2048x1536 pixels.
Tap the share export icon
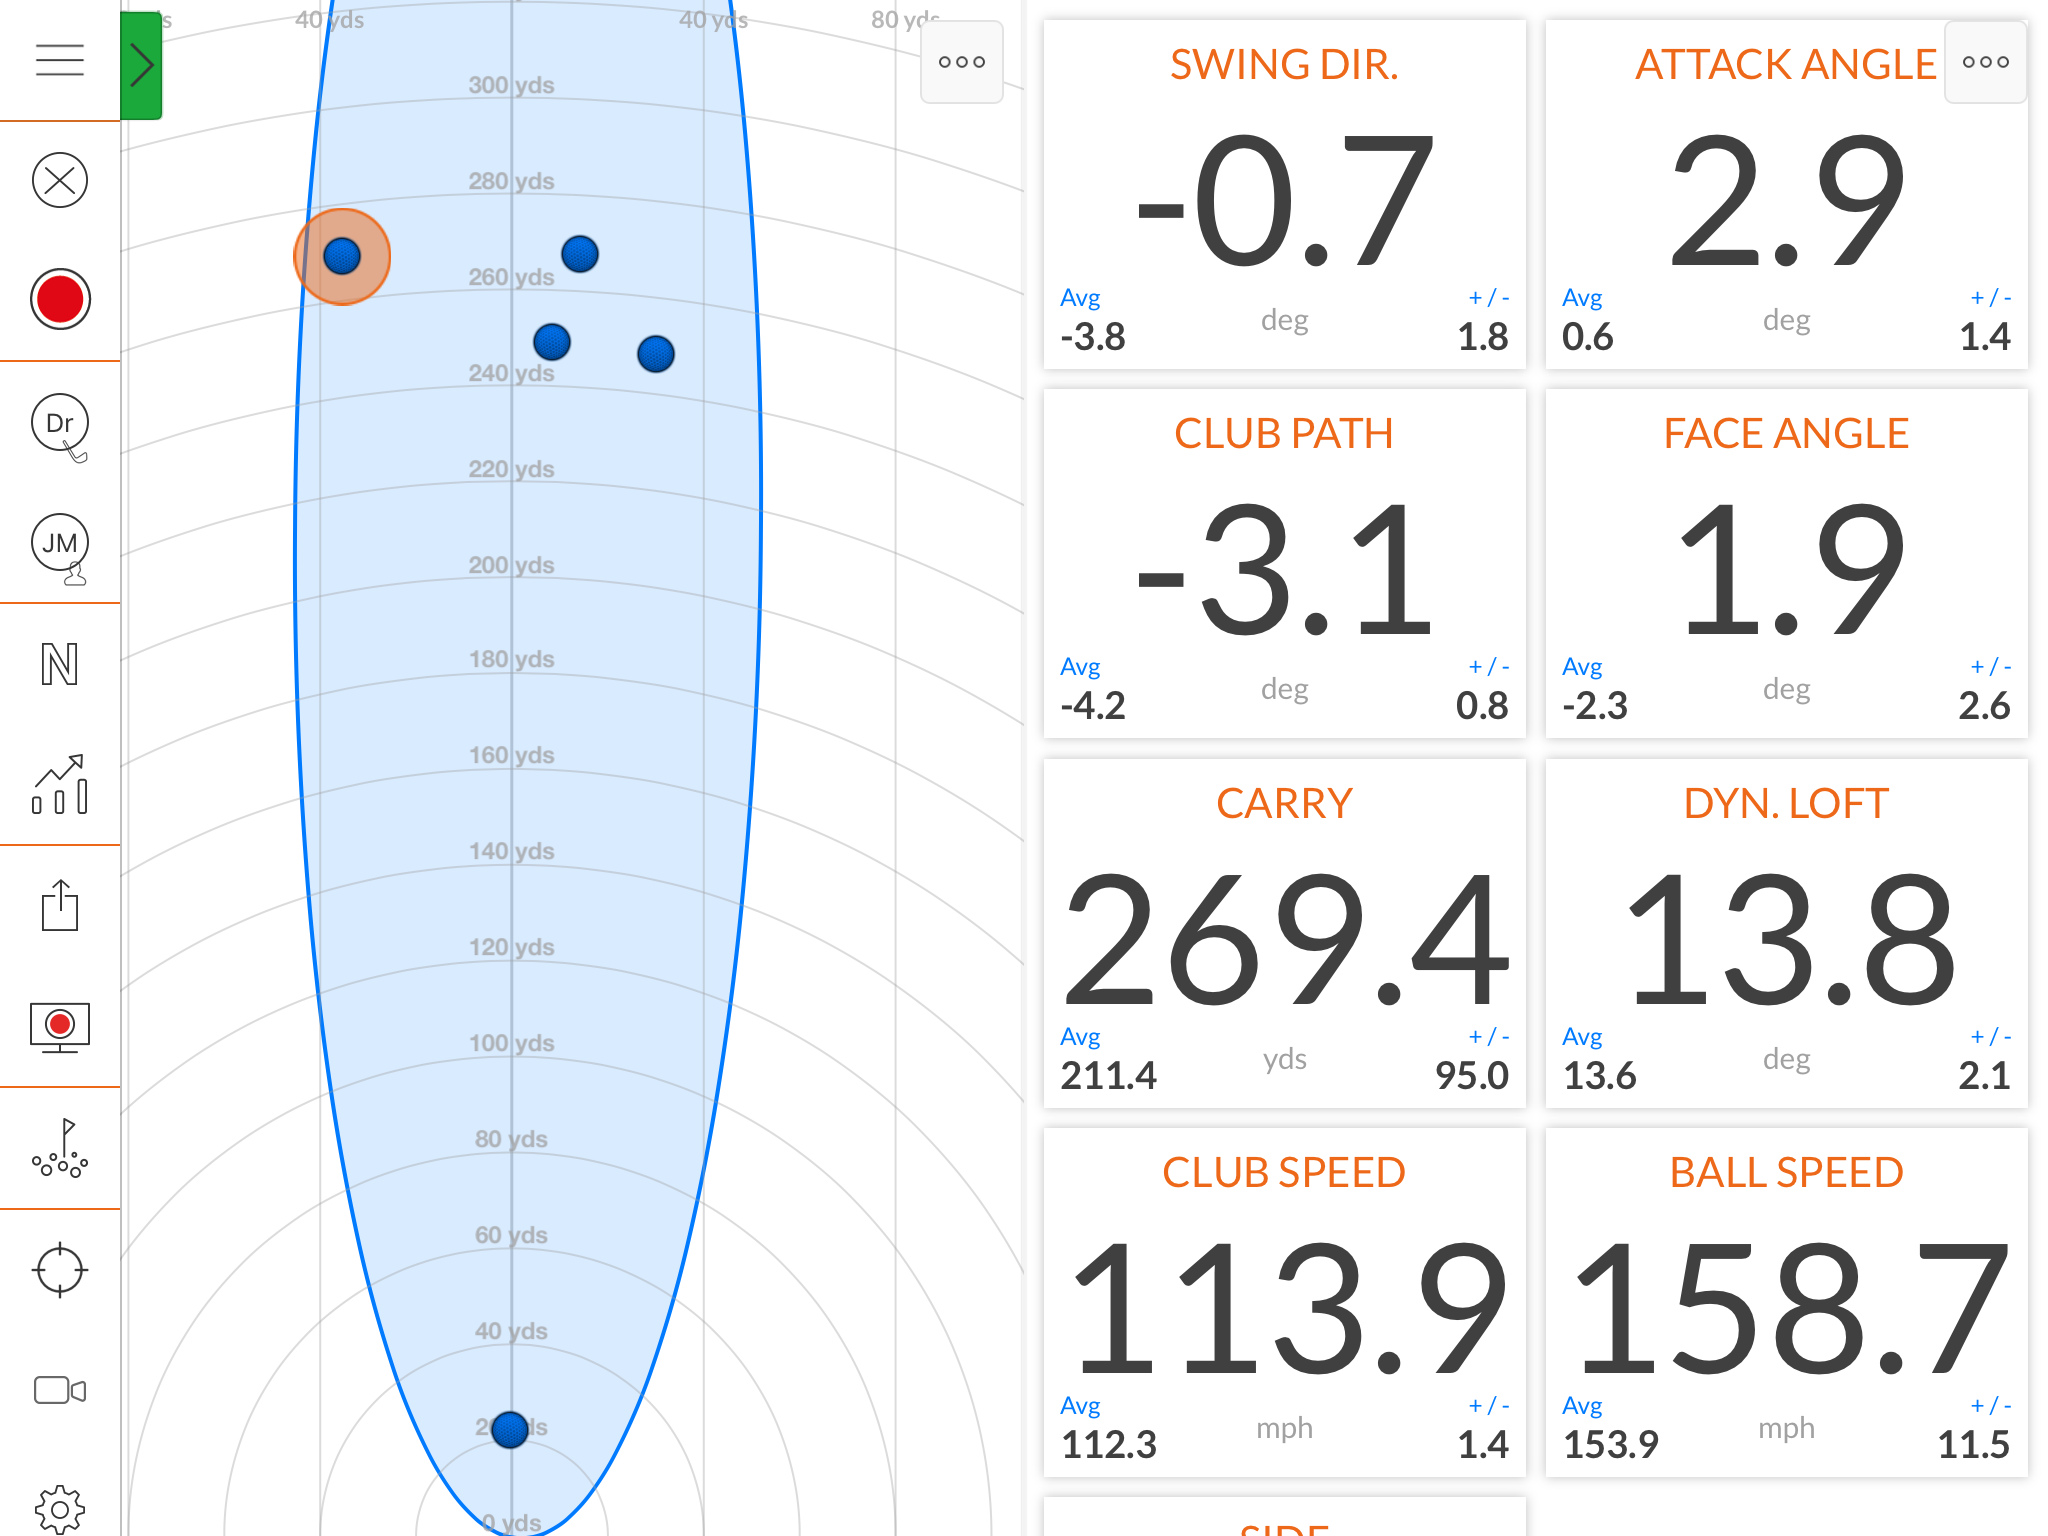pyautogui.click(x=60, y=906)
